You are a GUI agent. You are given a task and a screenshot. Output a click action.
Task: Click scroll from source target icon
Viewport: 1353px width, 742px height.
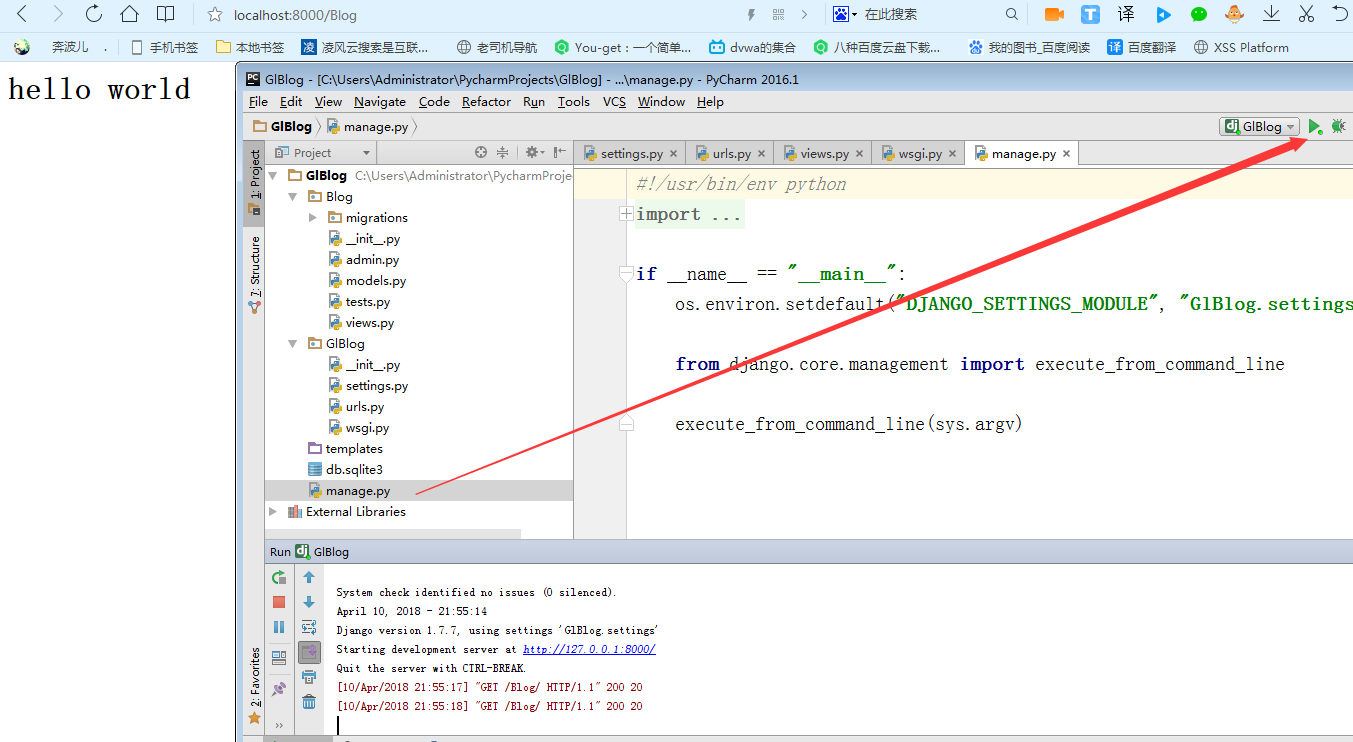click(x=481, y=153)
